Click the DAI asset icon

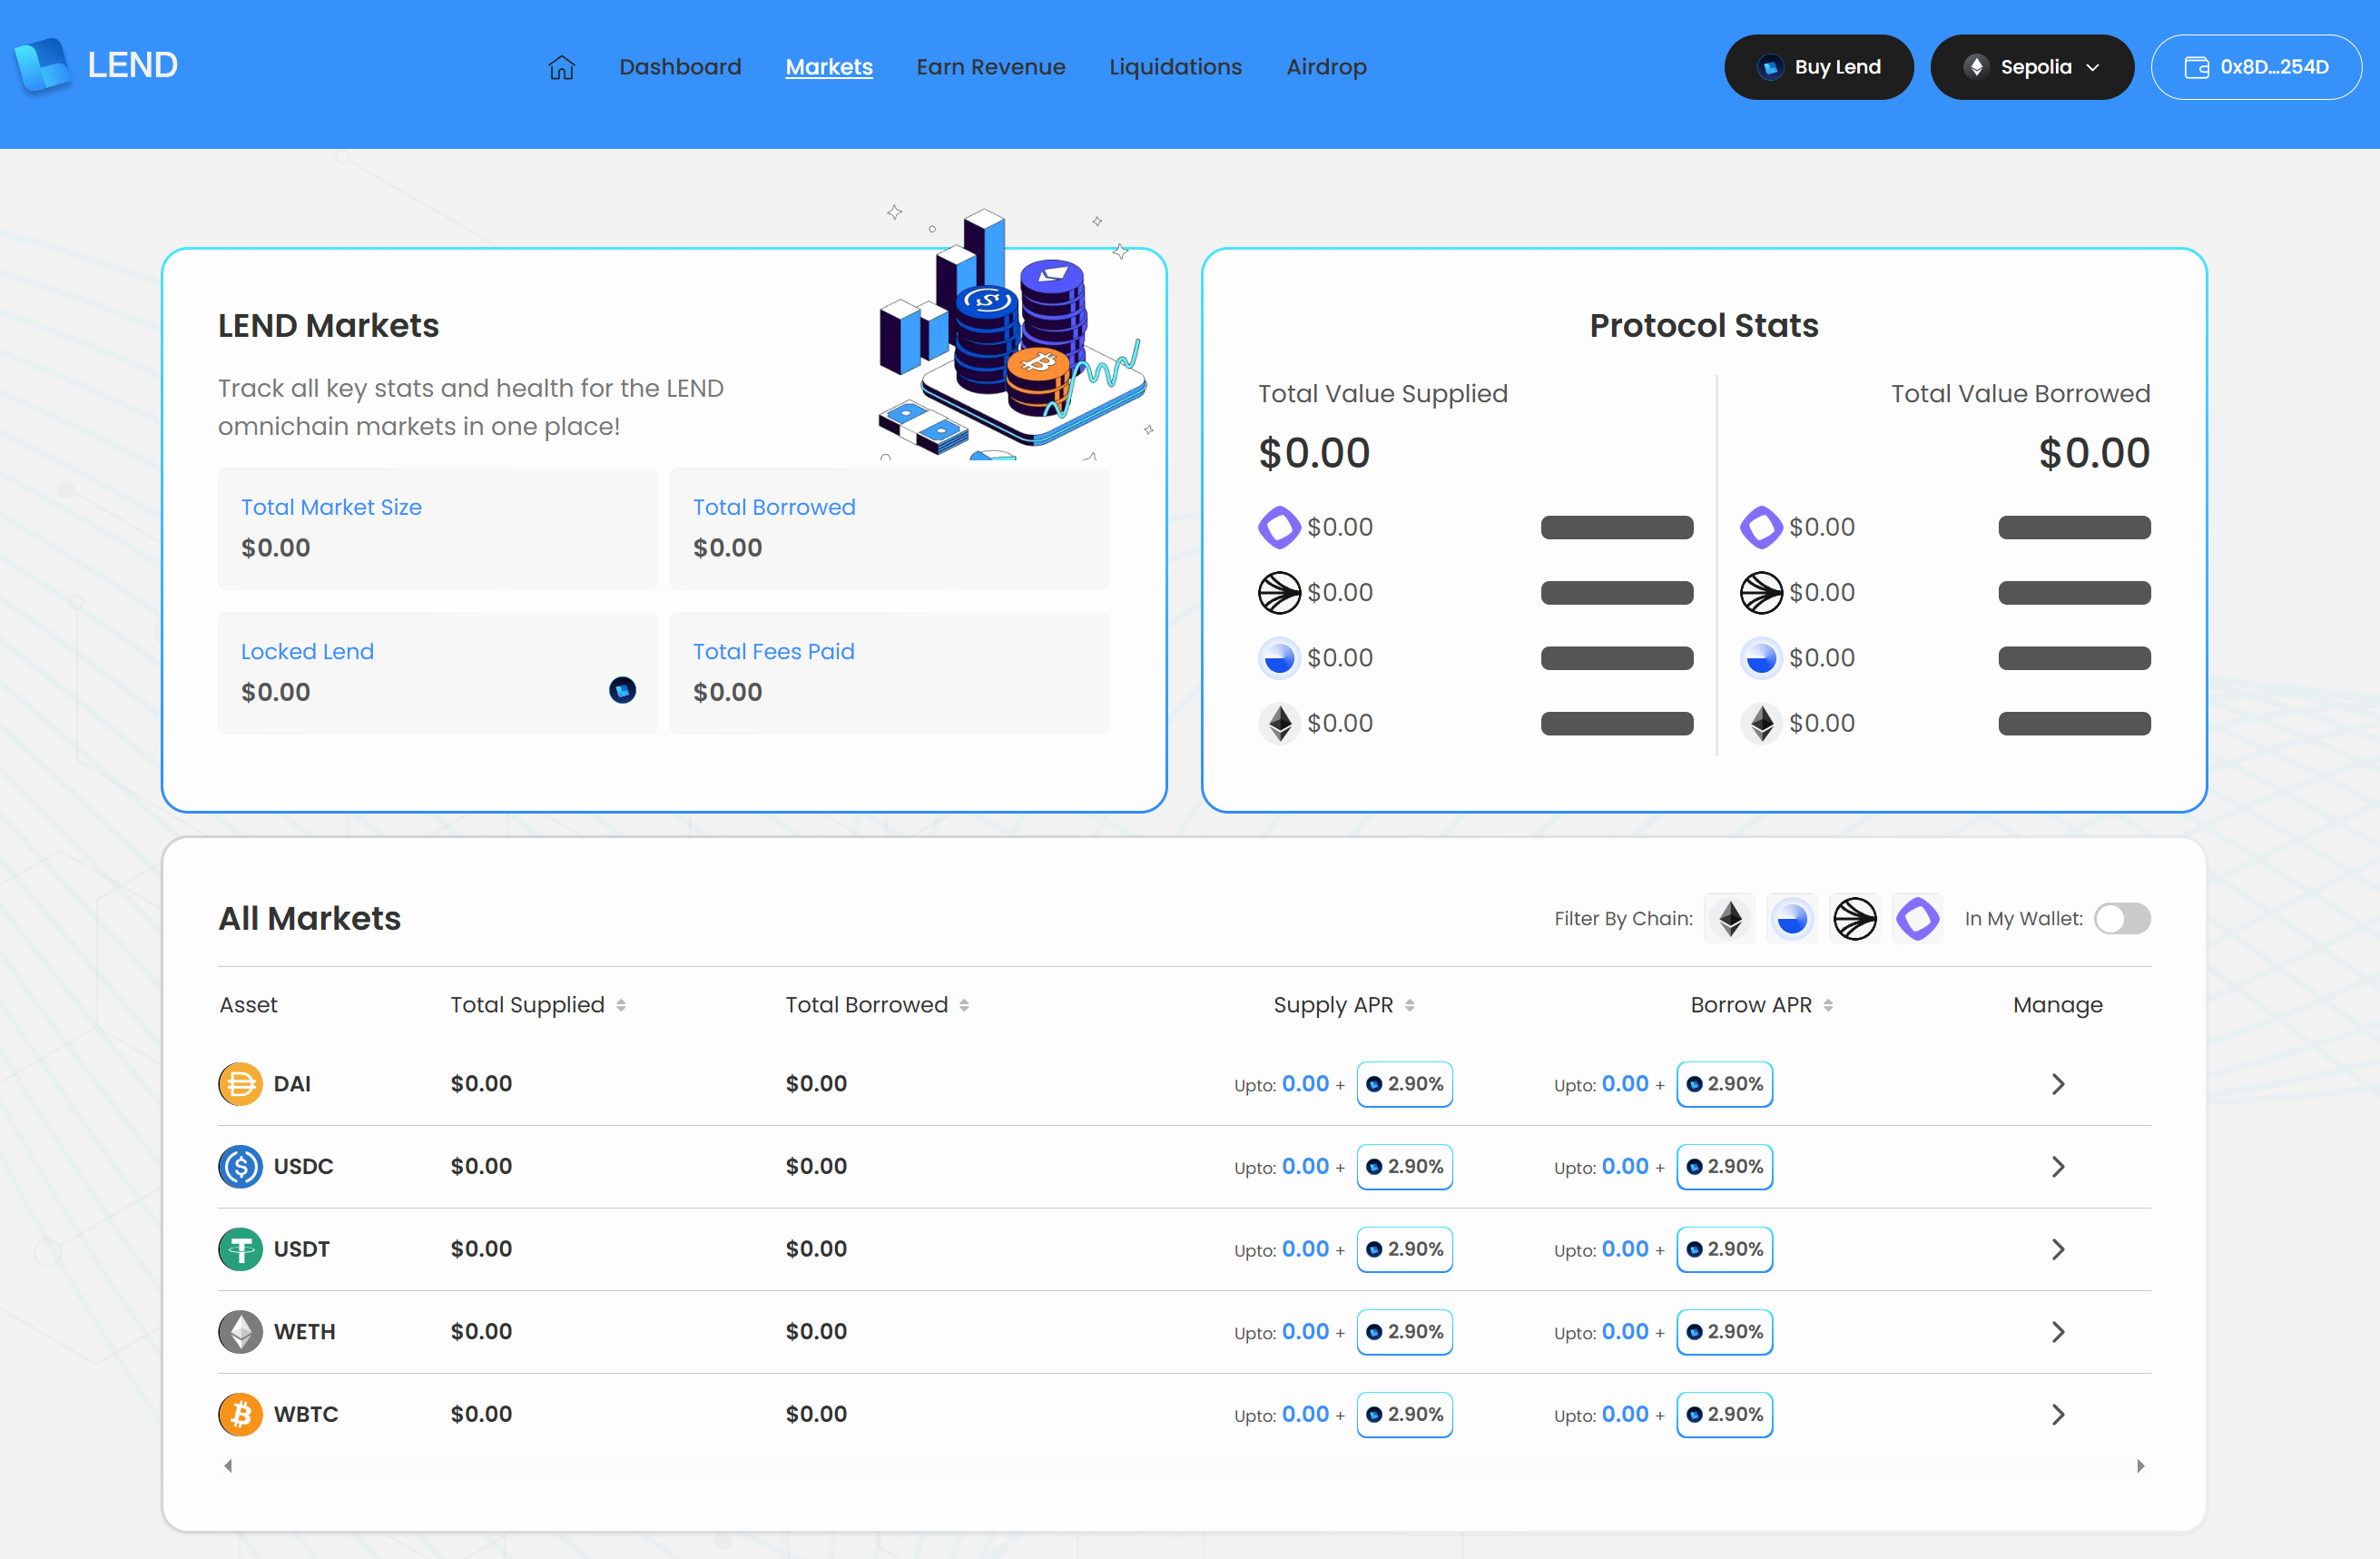(x=240, y=1084)
